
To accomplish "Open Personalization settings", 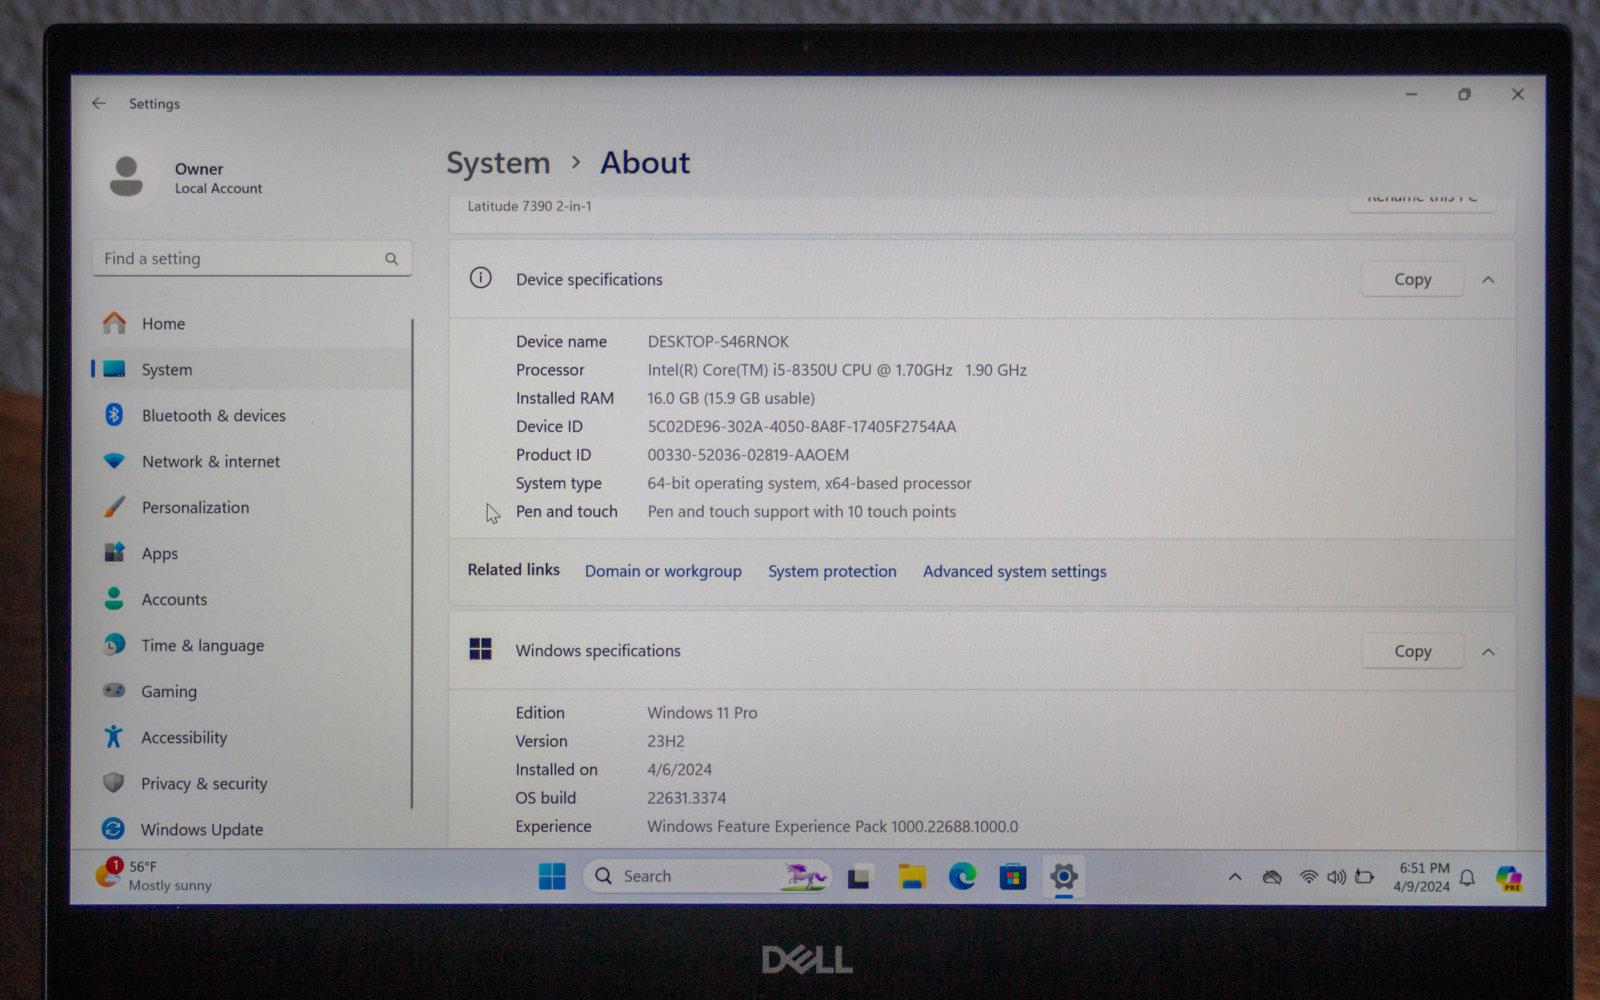I will click(195, 508).
